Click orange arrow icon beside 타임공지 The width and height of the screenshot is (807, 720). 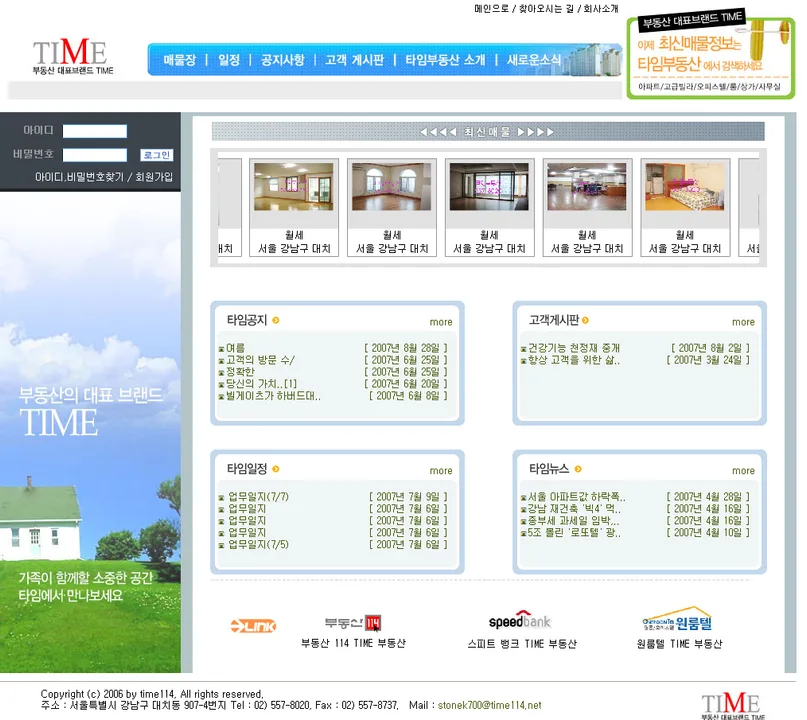click(x=276, y=321)
